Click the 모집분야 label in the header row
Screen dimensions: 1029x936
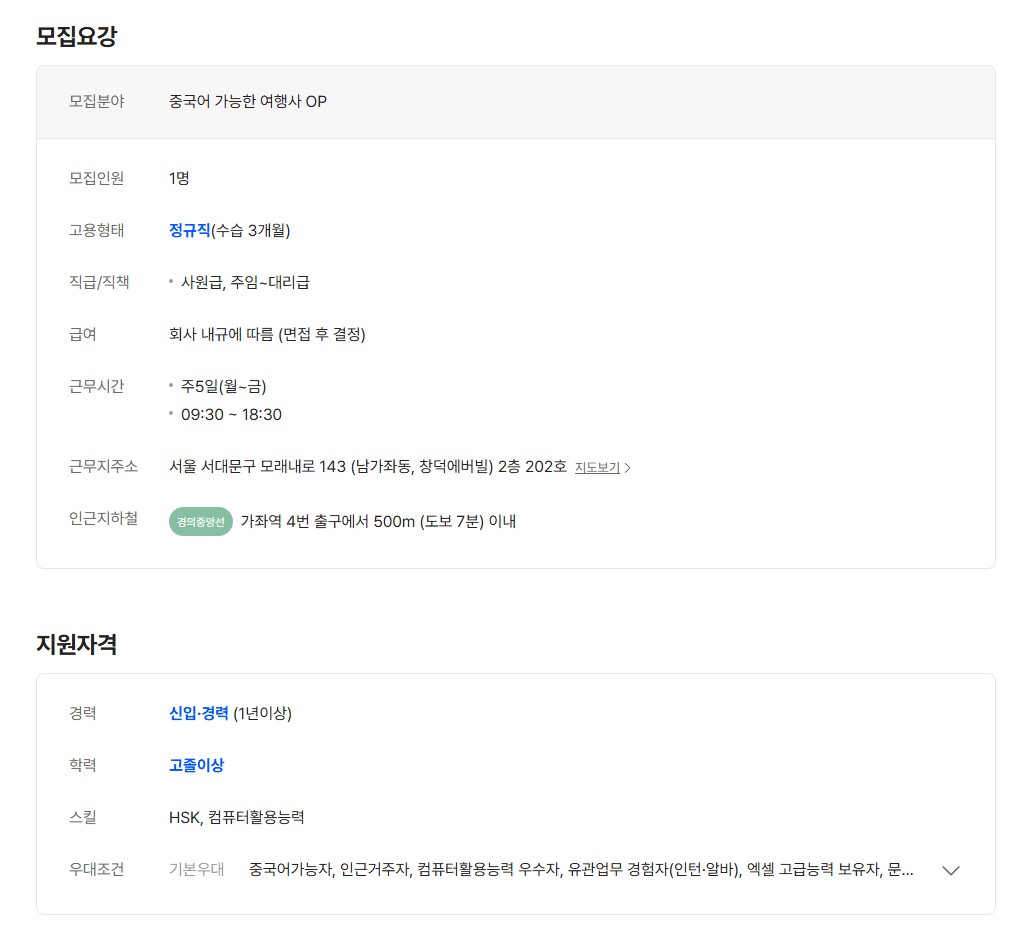[x=97, y=102]
